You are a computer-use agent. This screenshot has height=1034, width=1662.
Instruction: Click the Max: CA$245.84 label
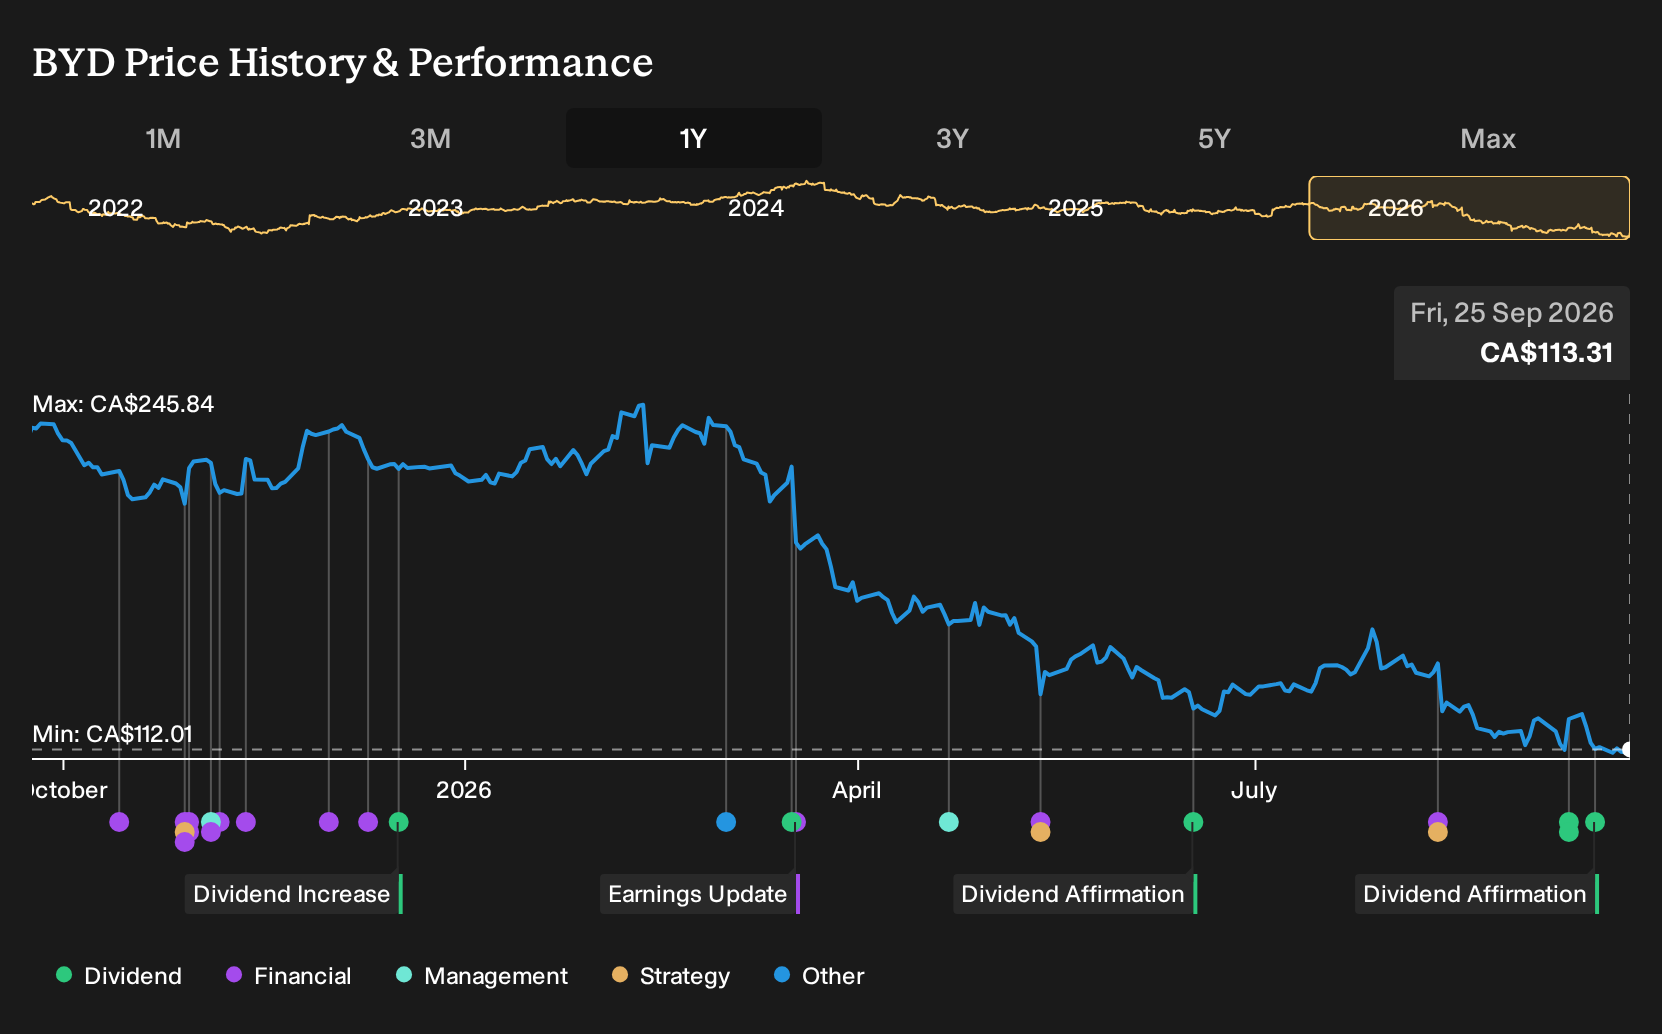[x=123, y=404]
